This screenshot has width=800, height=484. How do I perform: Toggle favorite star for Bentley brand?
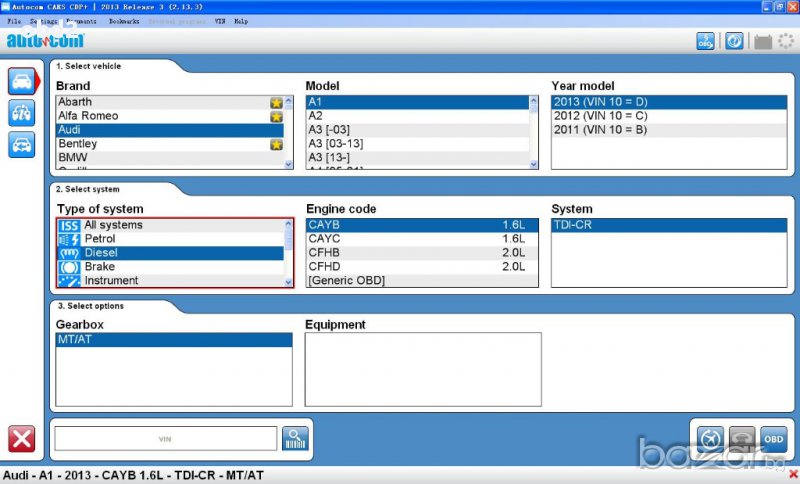pyautogui.click(x=276, y=144)
